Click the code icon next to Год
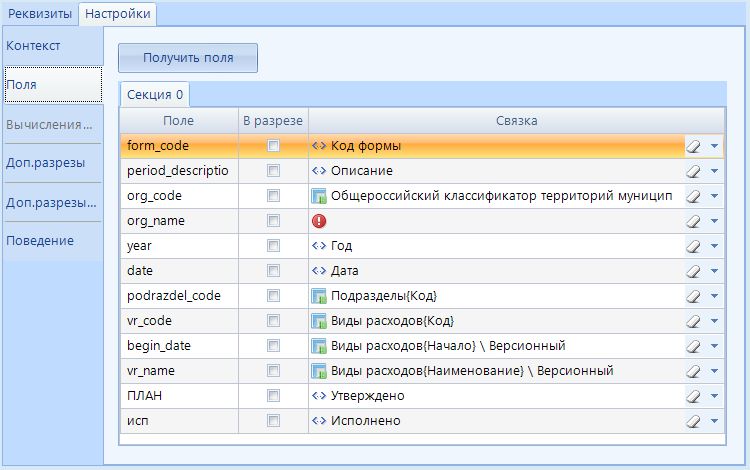 coord(319,246)
